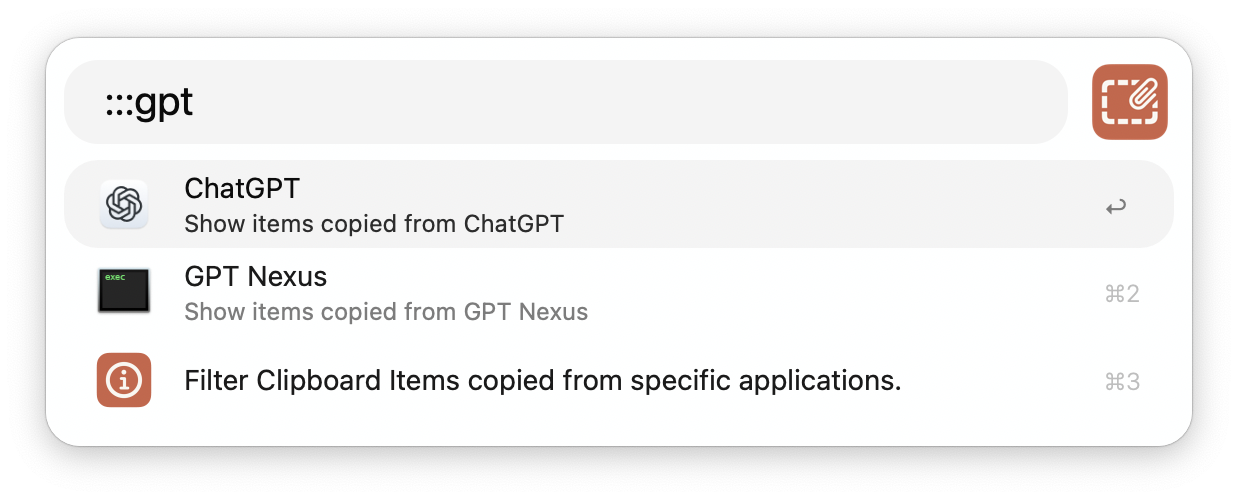Image resolution: width=1238 pixels, height=500 pixels.
Task: Click the return arrow on ChatGPT row
Action: point(1116,207)
